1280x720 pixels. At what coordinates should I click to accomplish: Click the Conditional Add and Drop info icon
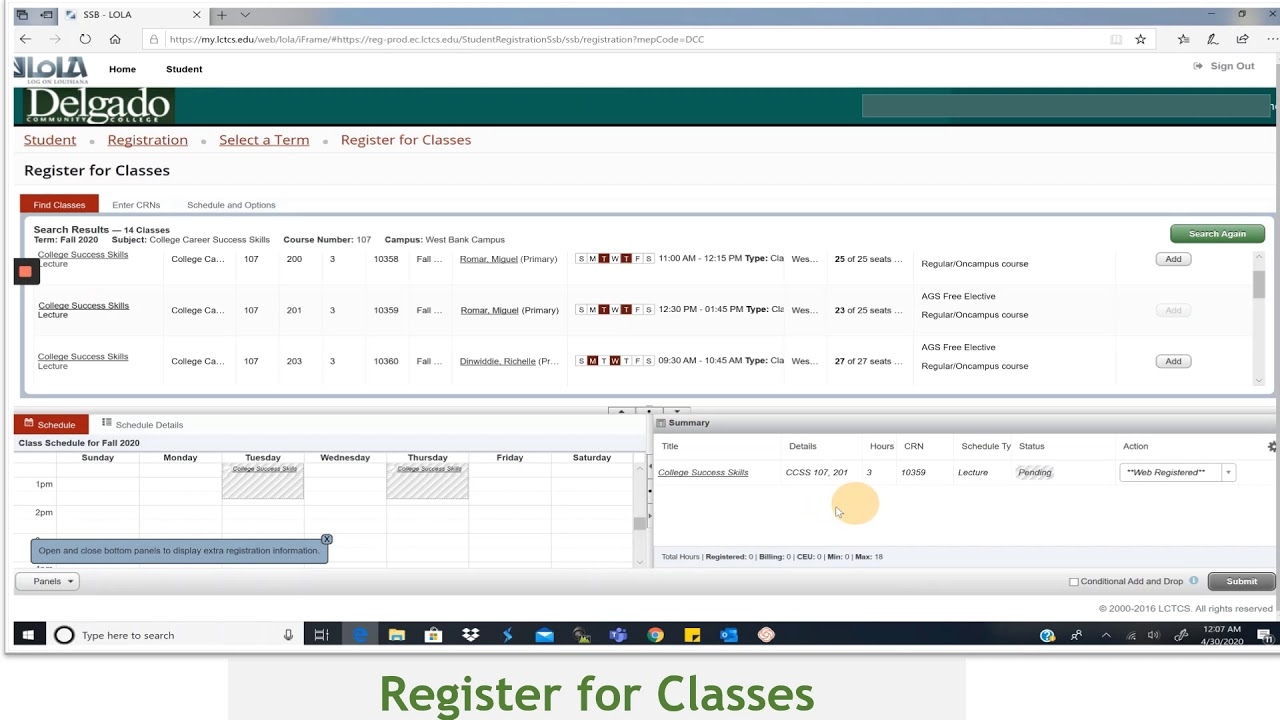1194,580
